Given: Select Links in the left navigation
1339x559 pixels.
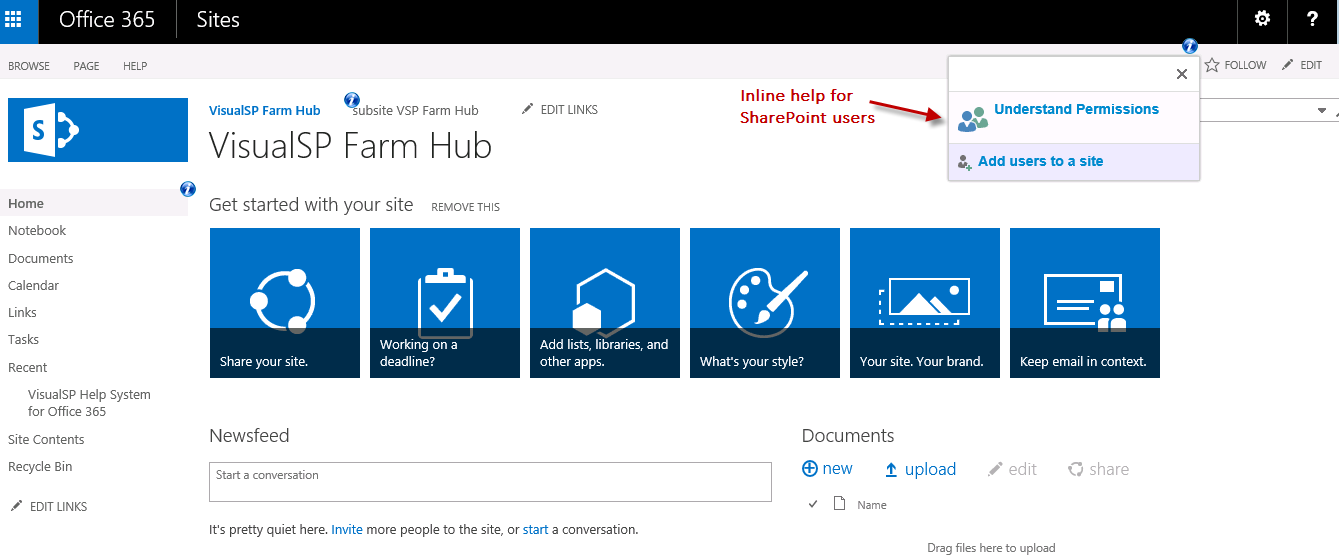Looking at the screenshot, I should [22, 312].
